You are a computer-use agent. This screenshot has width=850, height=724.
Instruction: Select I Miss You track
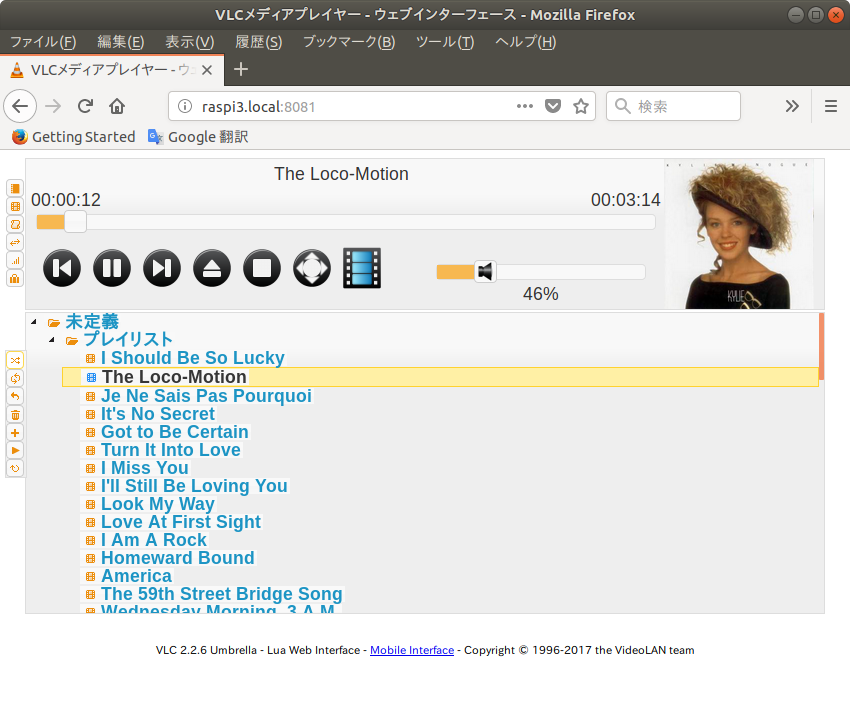145,468
